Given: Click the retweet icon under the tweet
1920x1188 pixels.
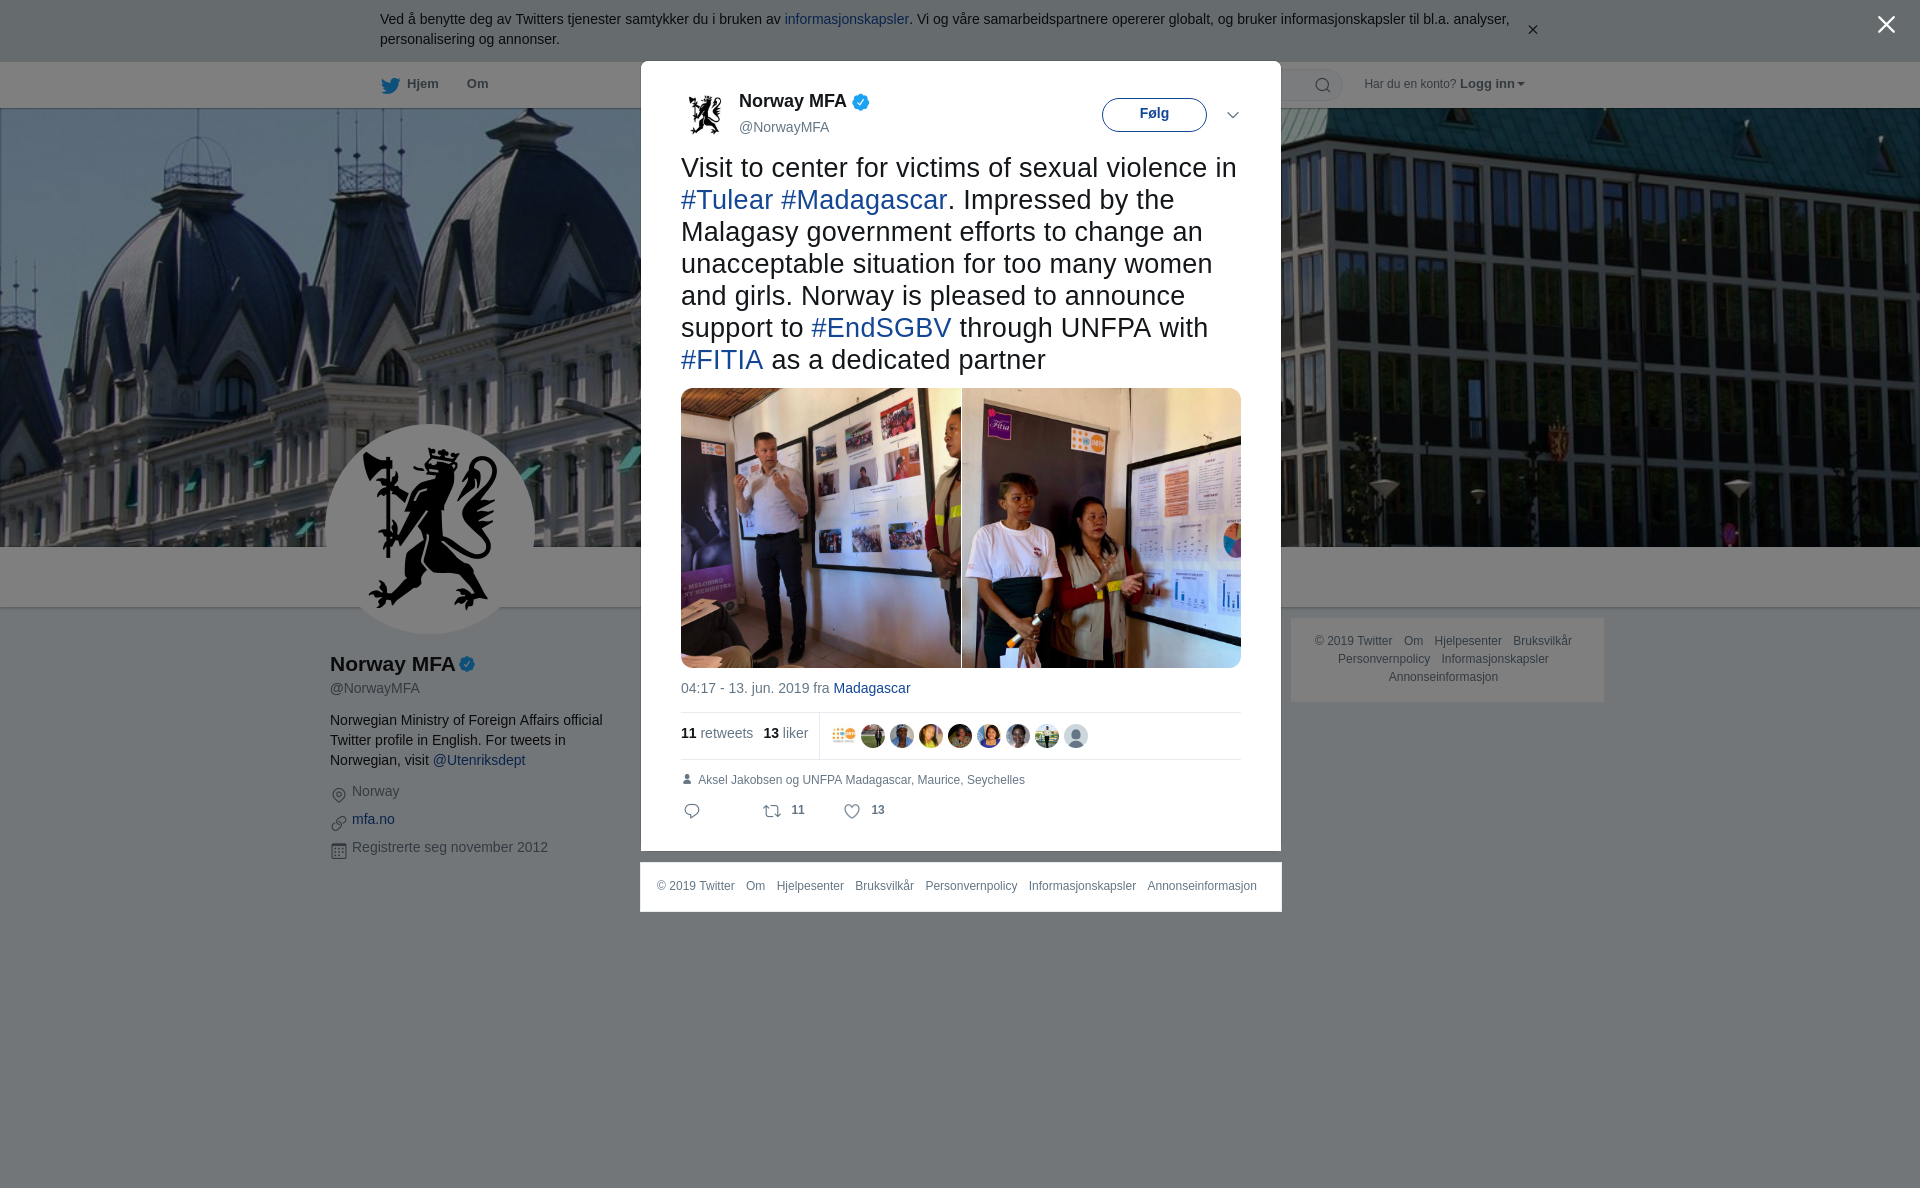Looking at the screenshot, I should tap(772, 811).
